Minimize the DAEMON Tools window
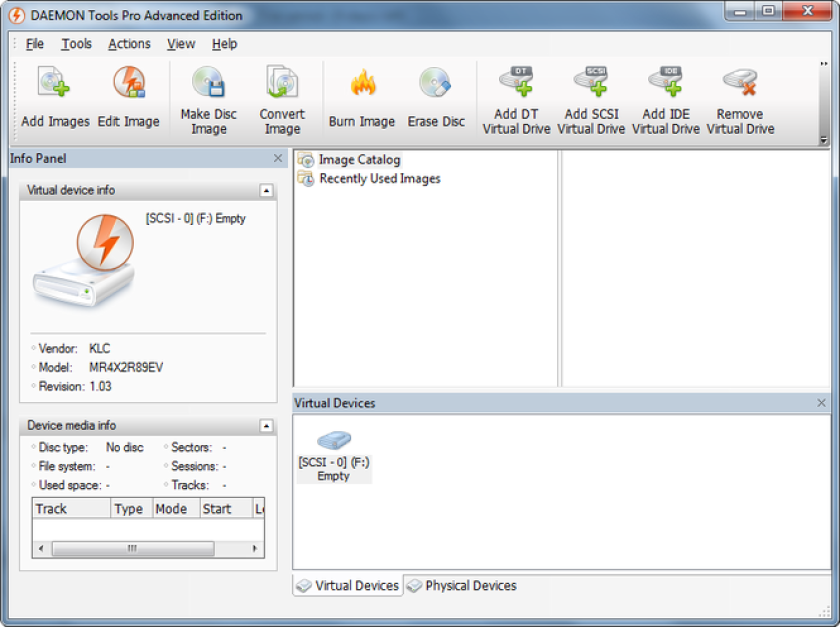The width and height of the screenshot is (840, 627). [740, 11]
